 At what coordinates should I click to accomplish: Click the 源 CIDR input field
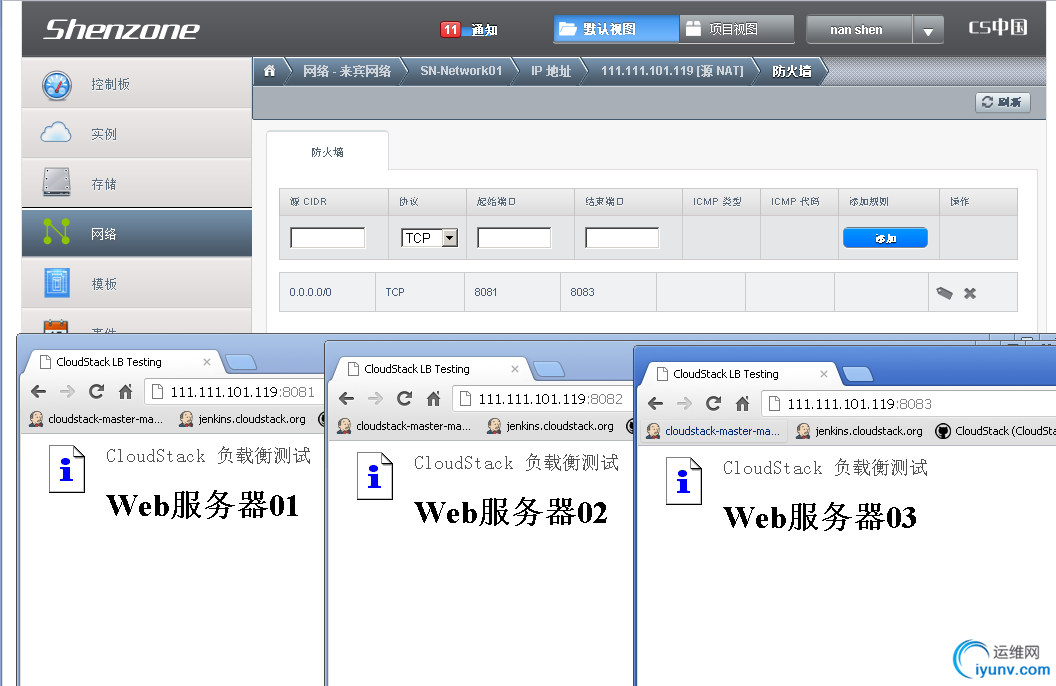coord(327,238)
